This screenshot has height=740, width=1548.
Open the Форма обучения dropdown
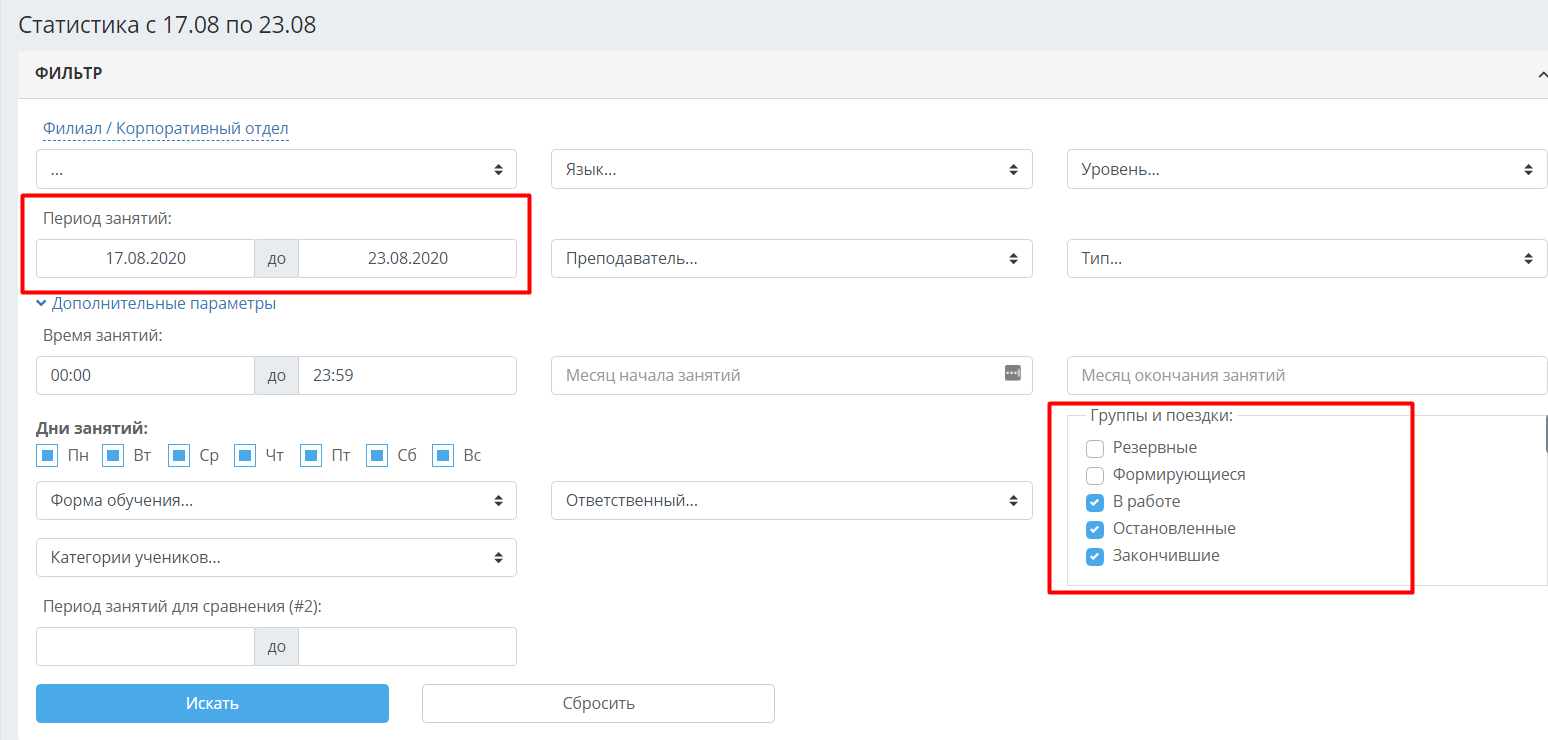(277, 501)
